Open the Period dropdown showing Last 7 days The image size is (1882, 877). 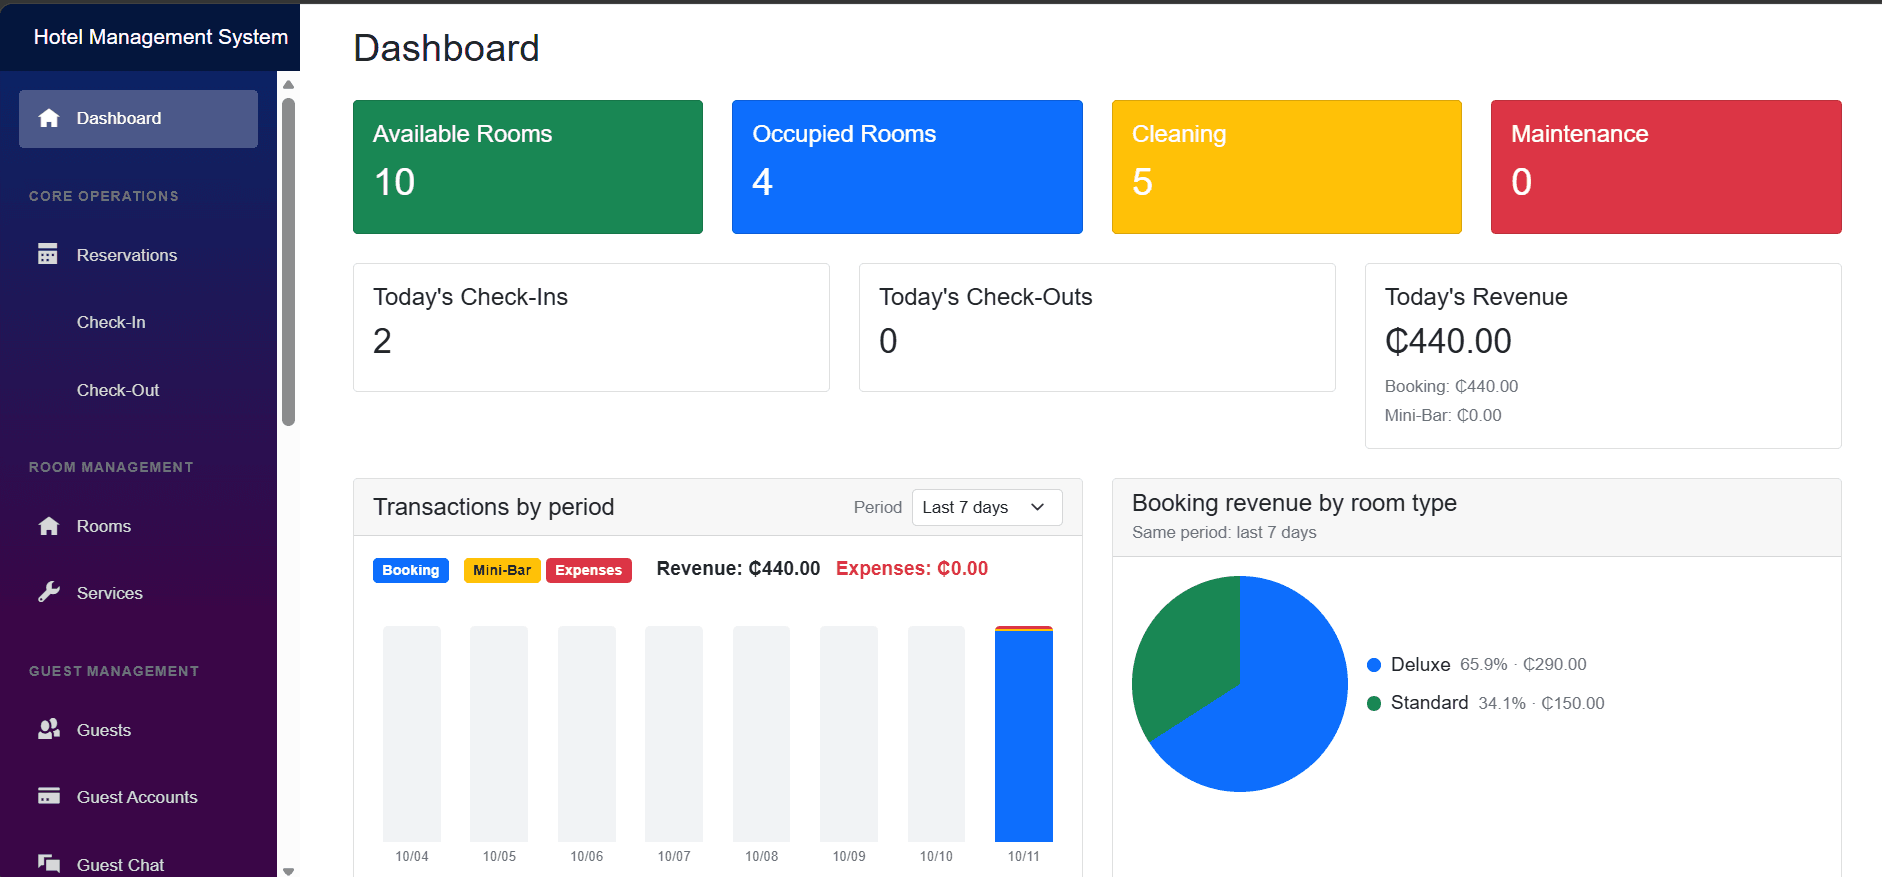pos(987,507)
